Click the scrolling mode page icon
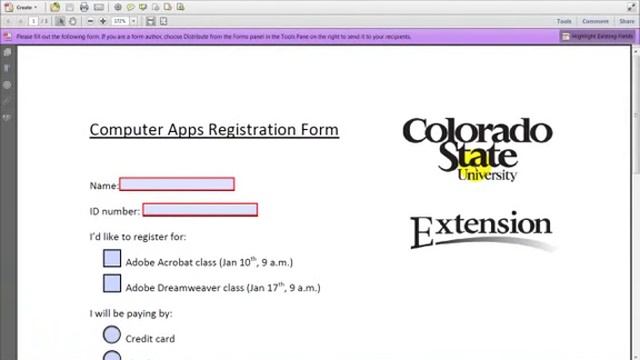Viewport: 640px width, 360px height. point(151,21)
